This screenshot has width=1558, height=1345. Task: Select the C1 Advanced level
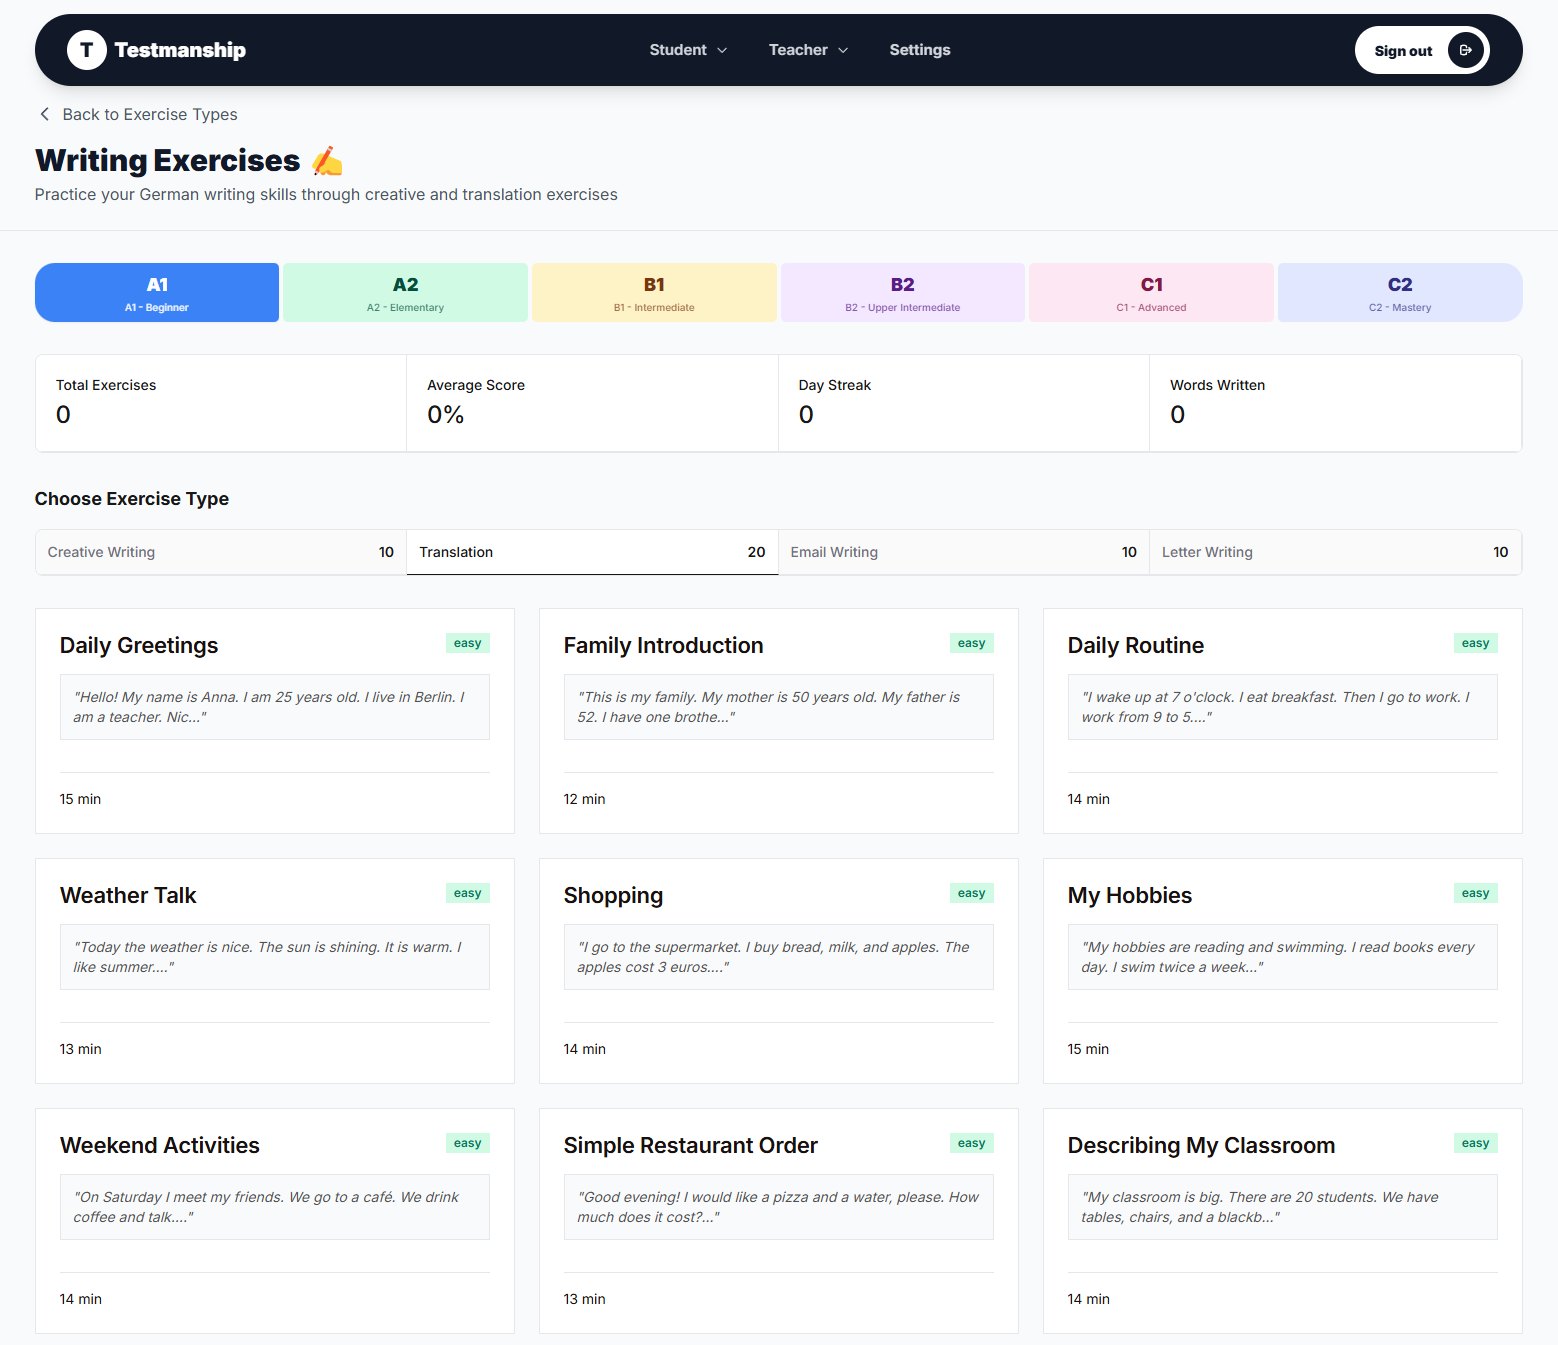pyautogui.click(x=1151, y=293)
